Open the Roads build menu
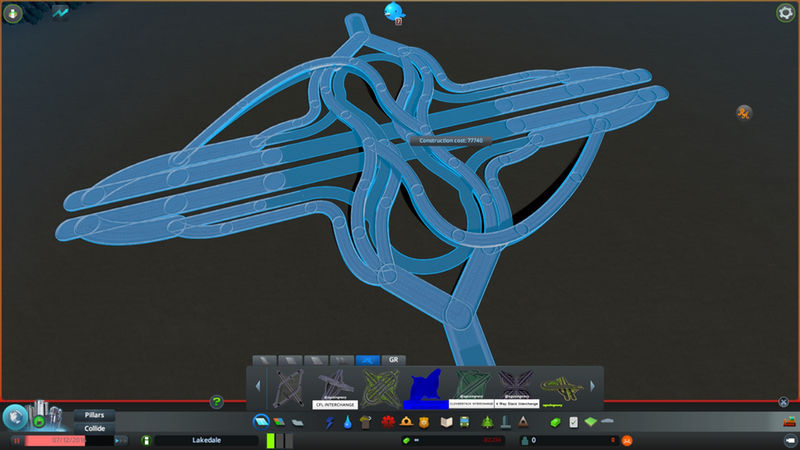 coord(260,422)
